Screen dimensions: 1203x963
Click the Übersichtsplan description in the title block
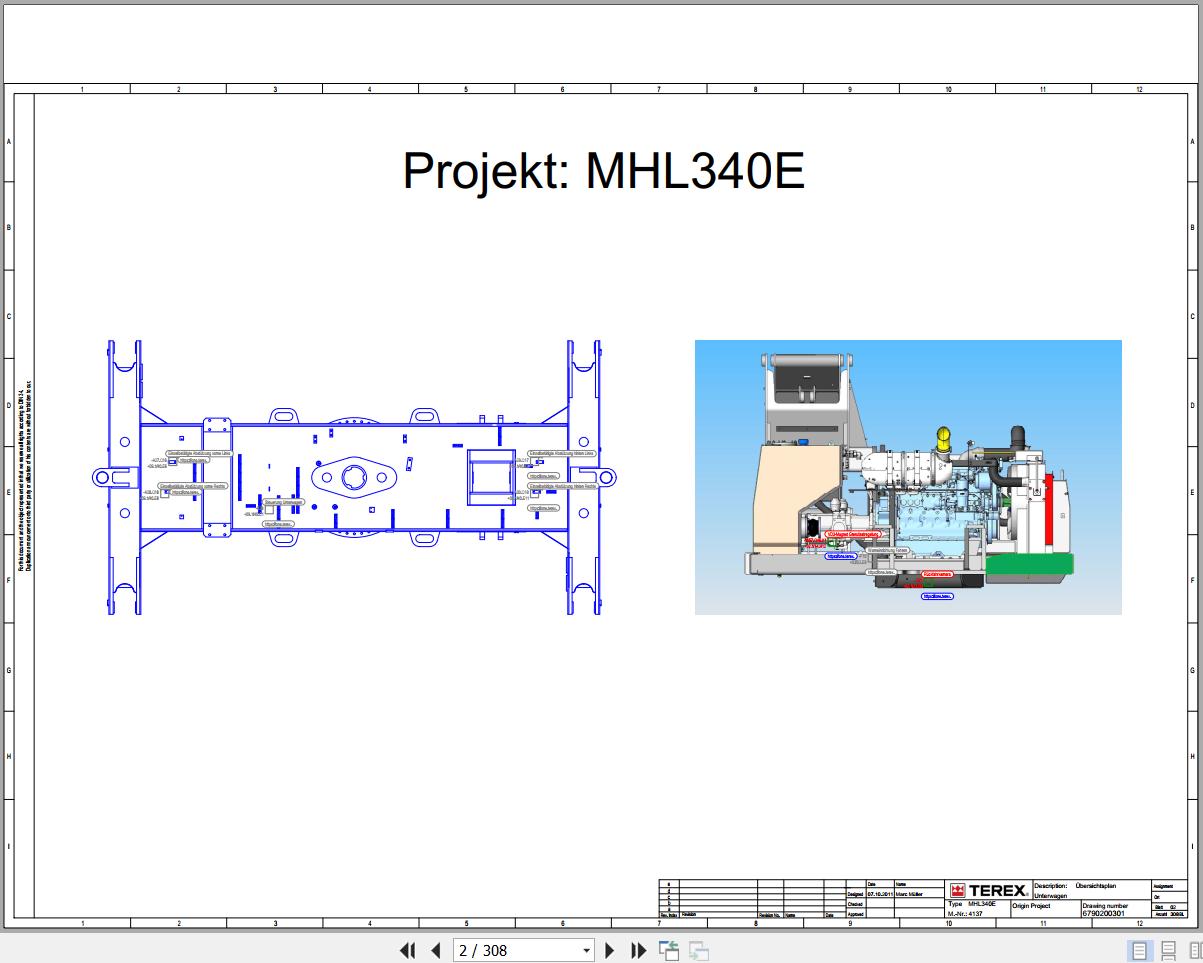pyautogui.click(x=1095, y=885)
